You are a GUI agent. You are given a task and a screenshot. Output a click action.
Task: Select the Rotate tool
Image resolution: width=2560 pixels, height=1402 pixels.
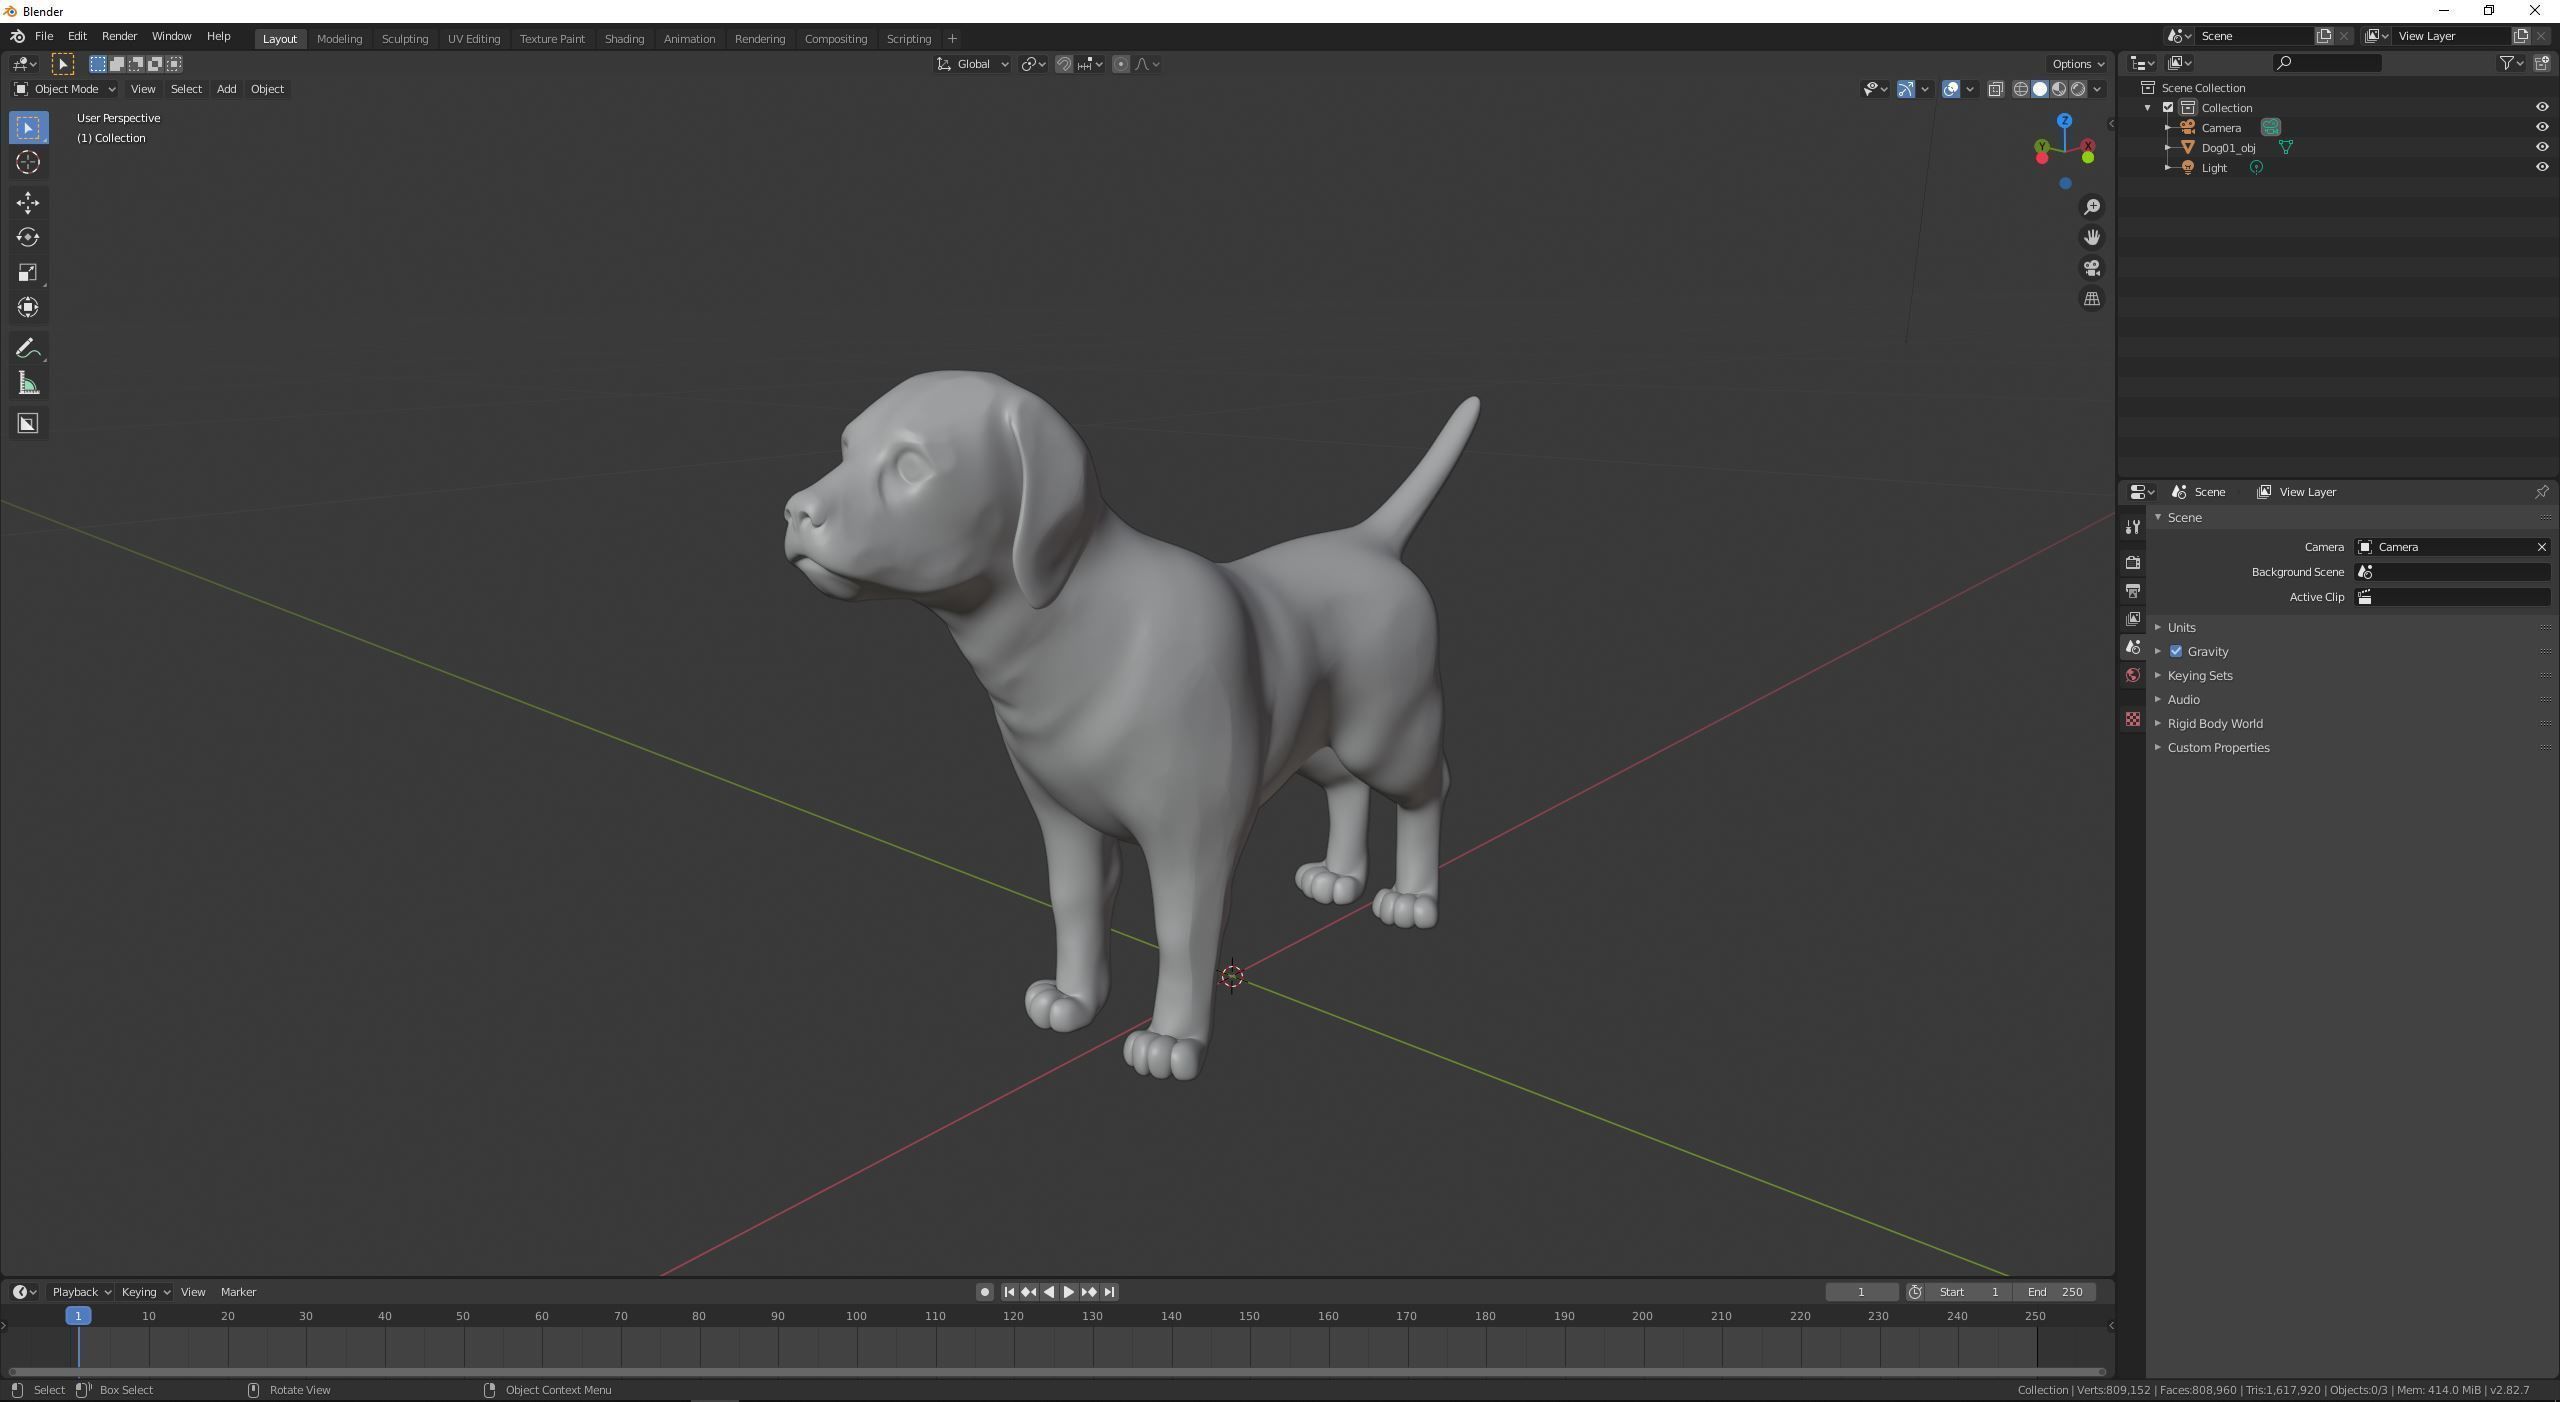[28, 238]
